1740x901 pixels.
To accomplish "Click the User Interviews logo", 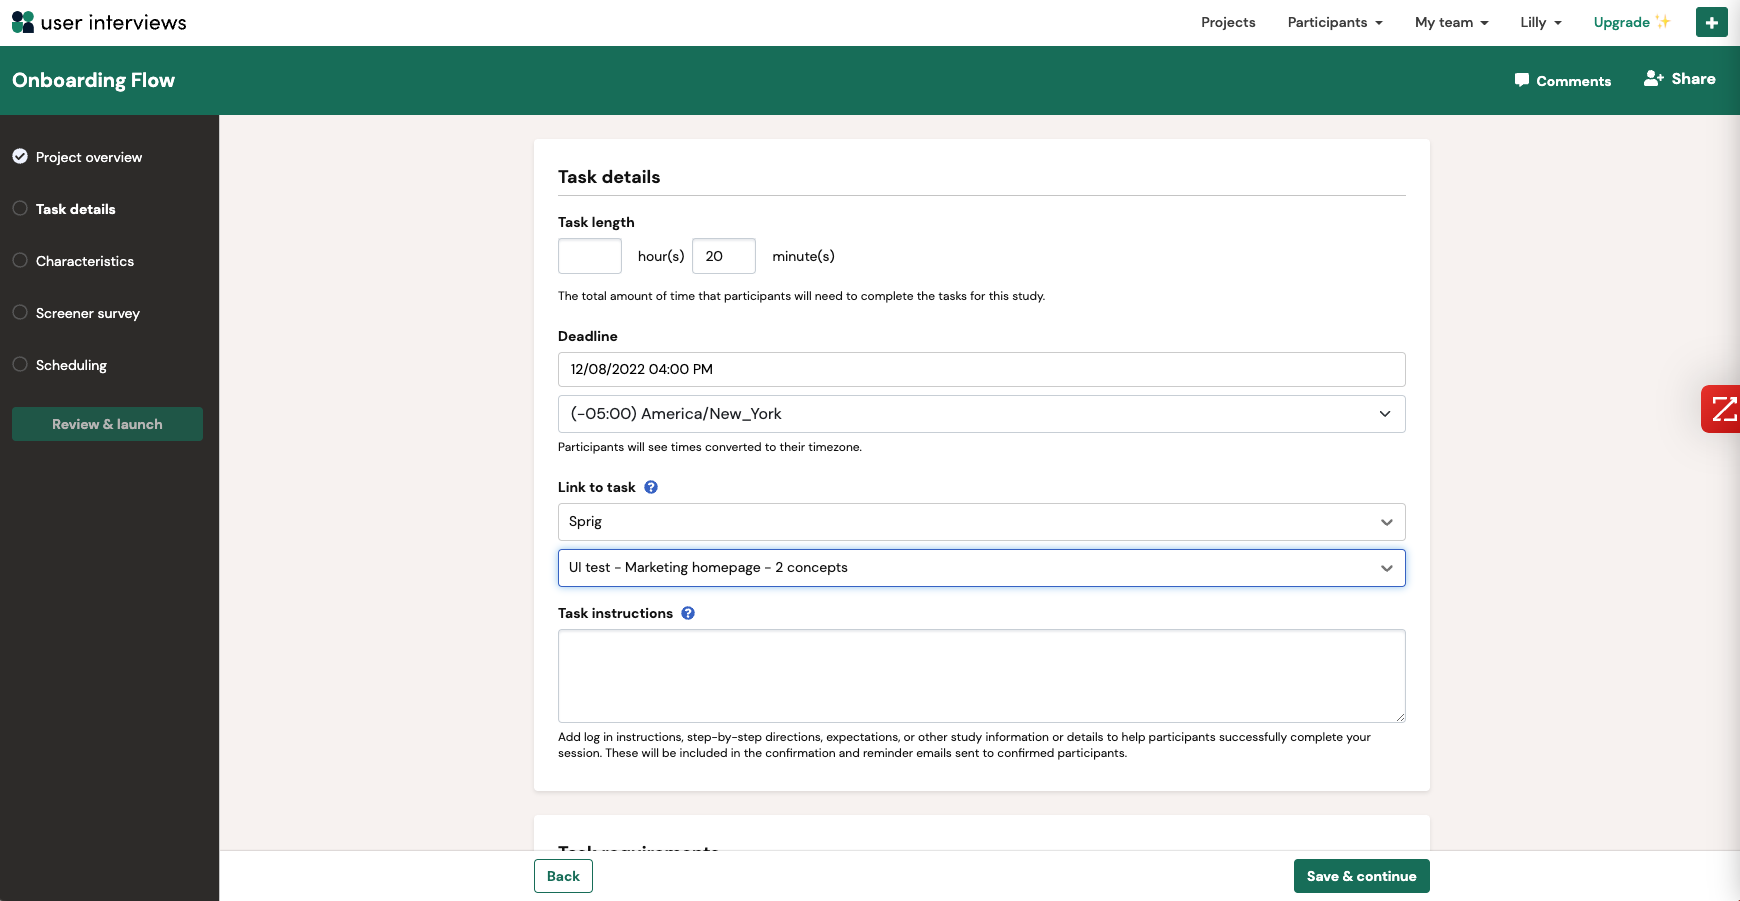I will pos(99,22).
